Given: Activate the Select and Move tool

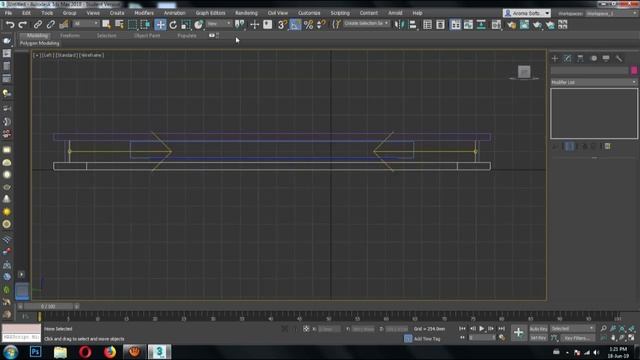Looking at the screenshot, I should tap(160, 24).
